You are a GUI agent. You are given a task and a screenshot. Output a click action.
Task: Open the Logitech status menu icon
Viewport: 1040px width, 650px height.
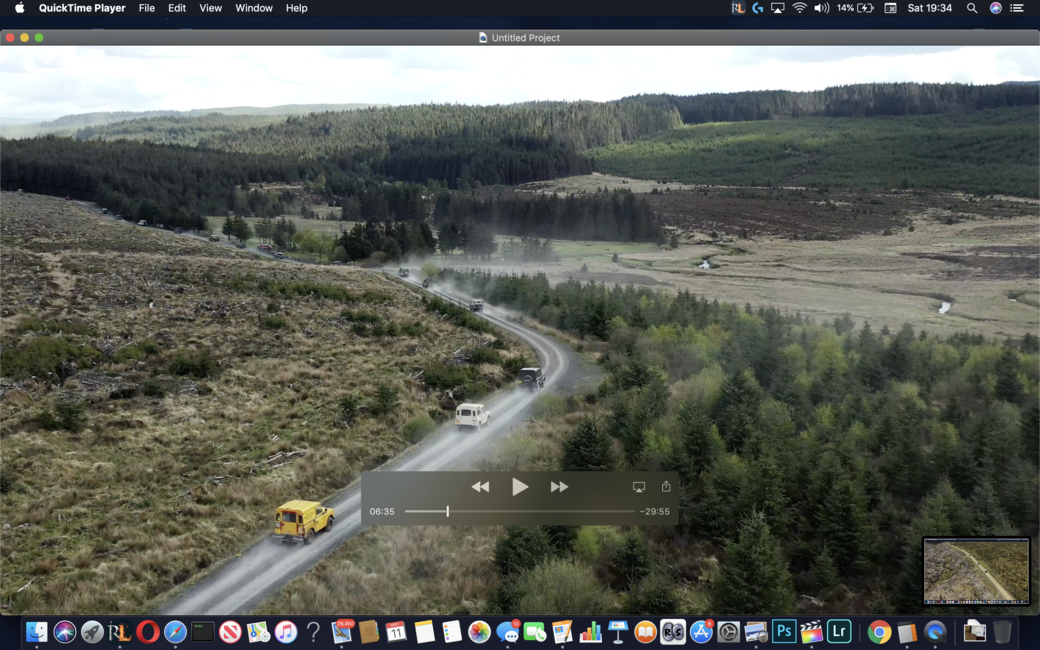coord(757,8)
